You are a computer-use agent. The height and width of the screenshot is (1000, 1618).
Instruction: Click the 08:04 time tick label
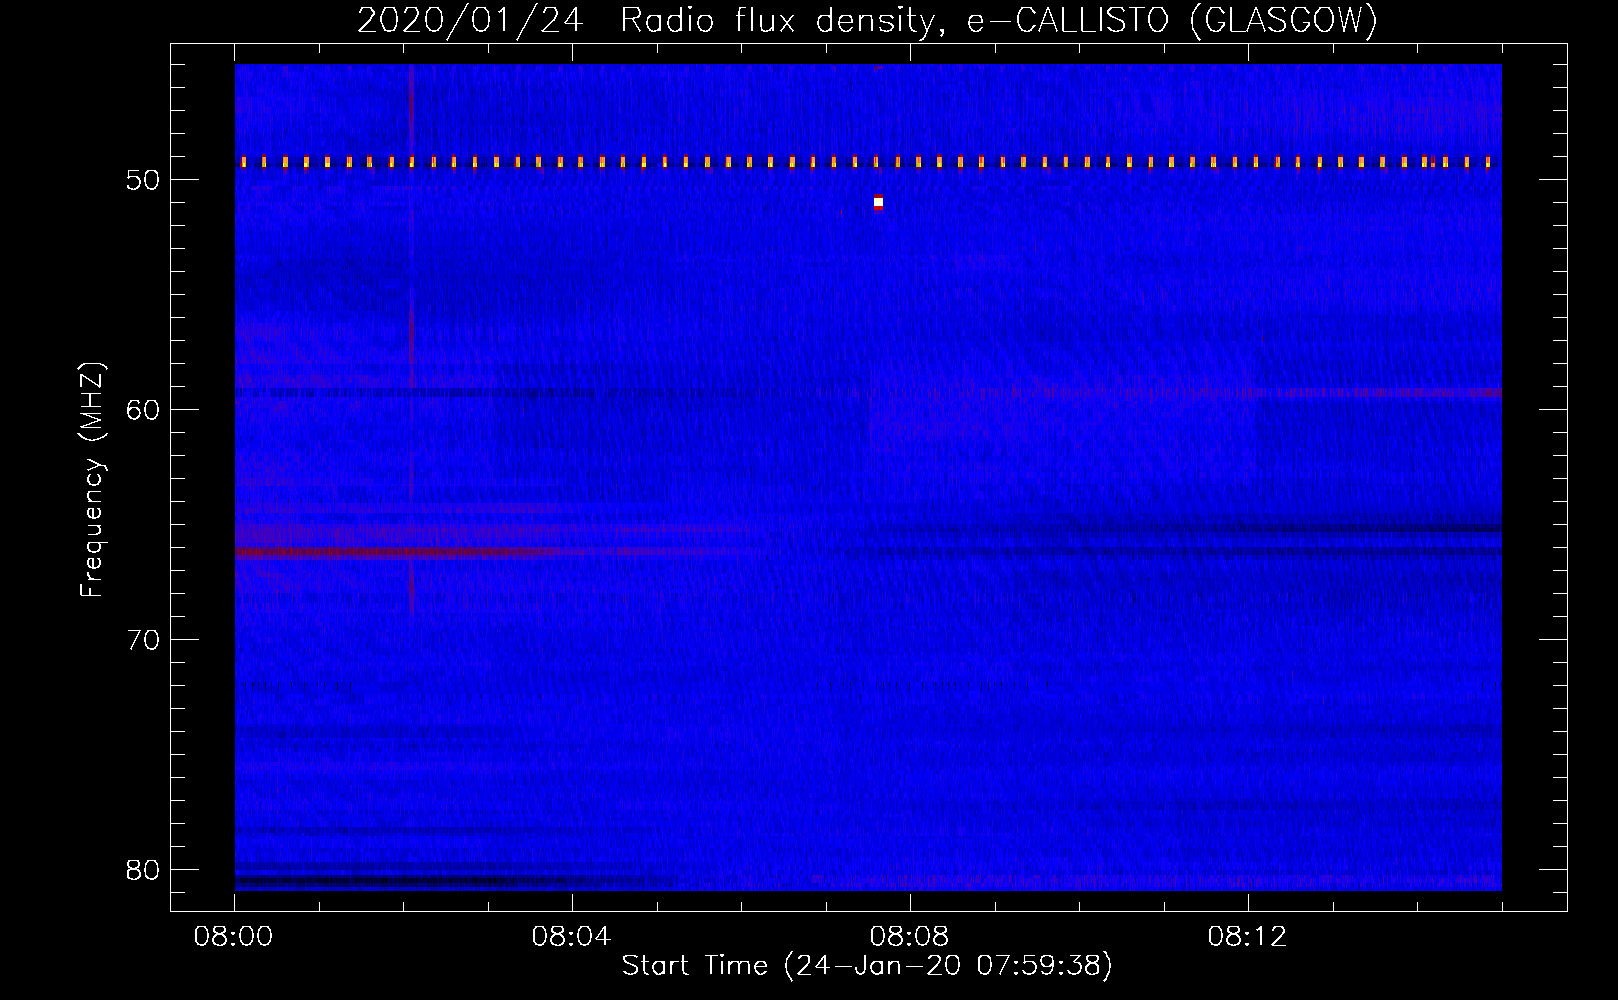(572, 937)
